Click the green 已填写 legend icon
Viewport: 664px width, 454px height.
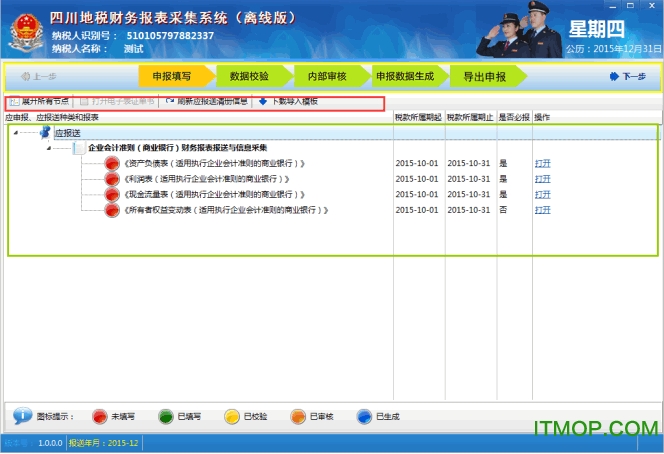[x=166, y=416]
